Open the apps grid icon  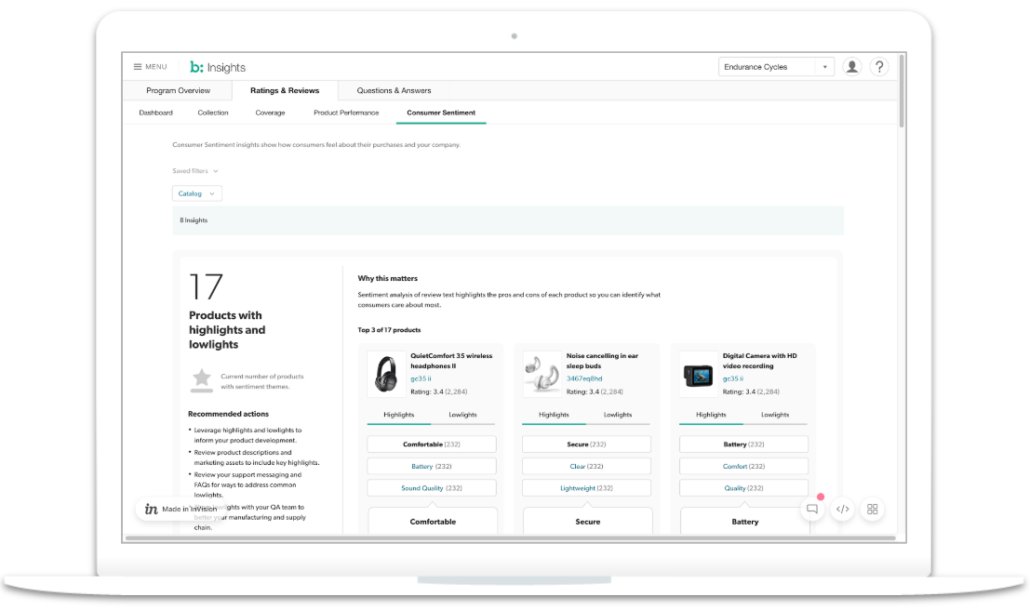coord(872,508)
